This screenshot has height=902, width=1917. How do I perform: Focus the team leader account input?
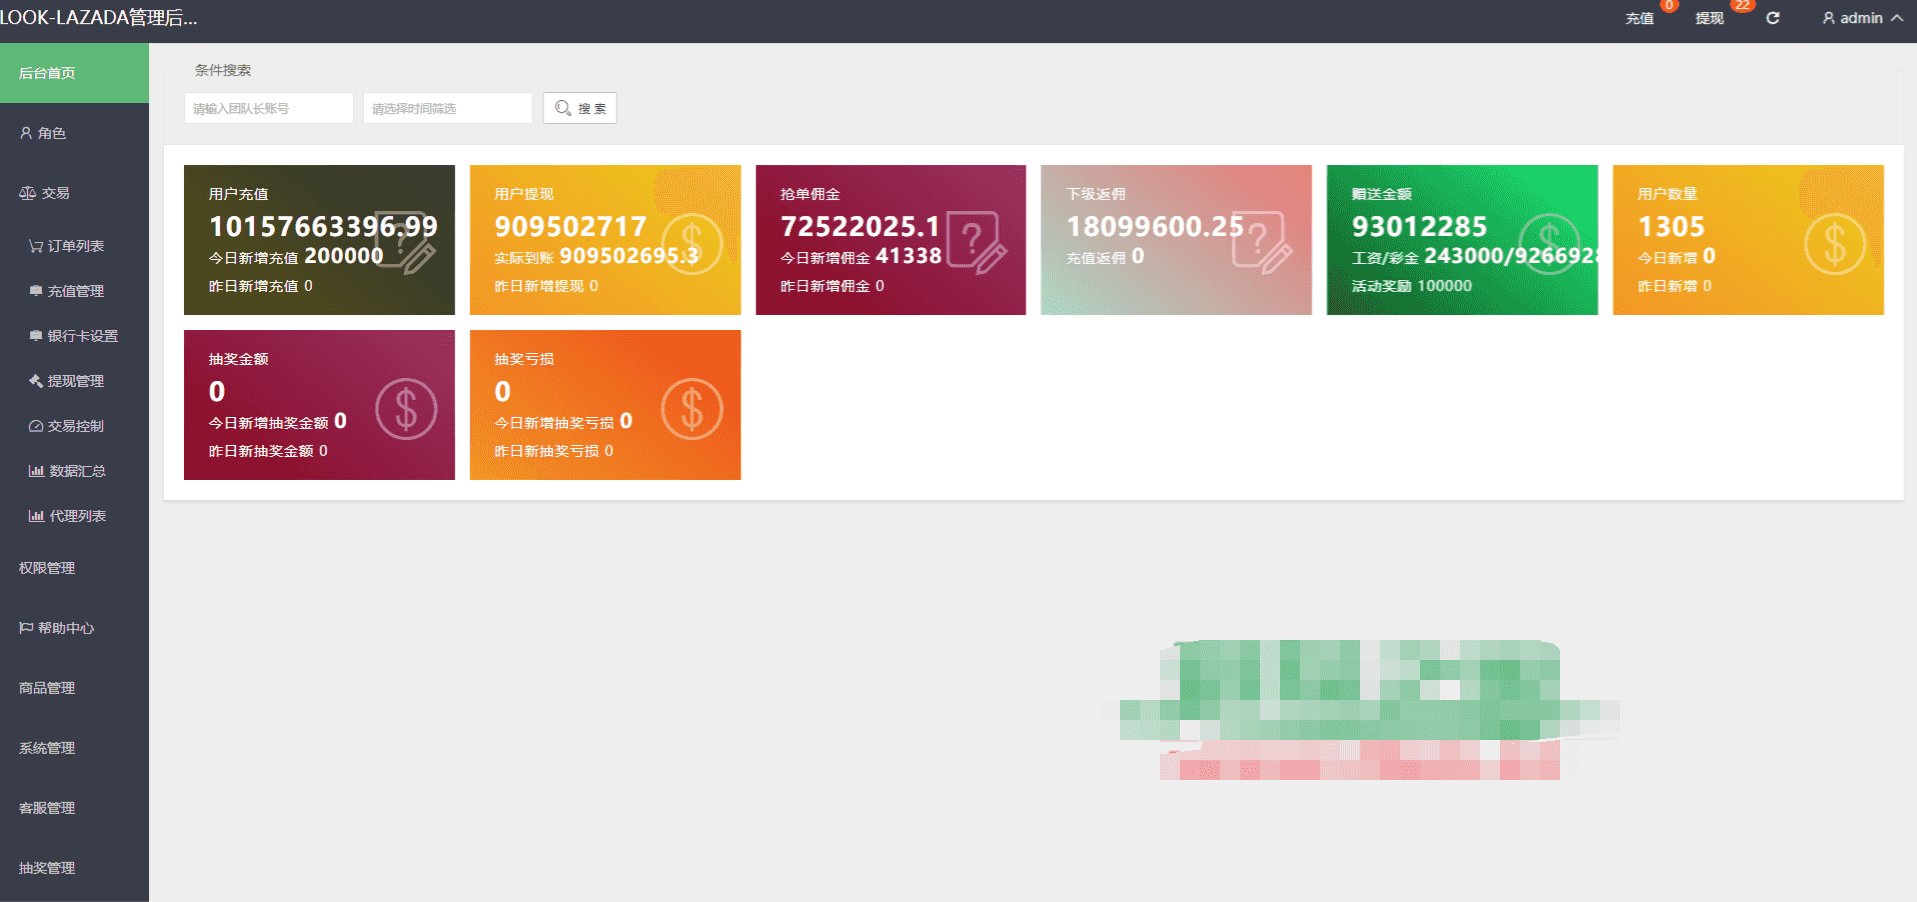pos(268,108)
